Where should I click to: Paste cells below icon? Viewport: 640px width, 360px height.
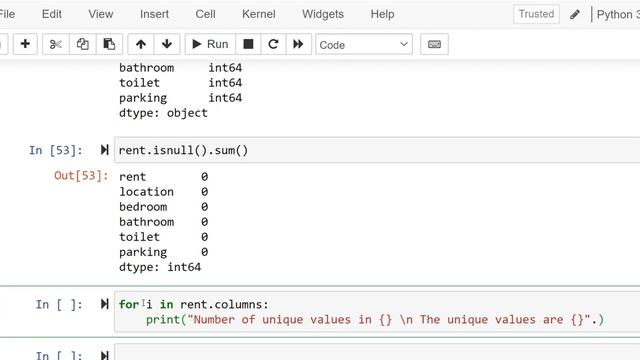[x=109, y=44]
